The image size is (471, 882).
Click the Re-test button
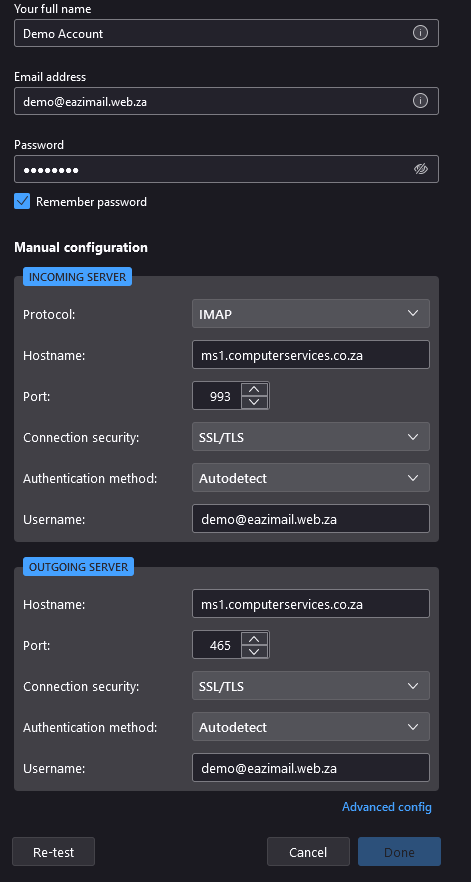(53, 852)
